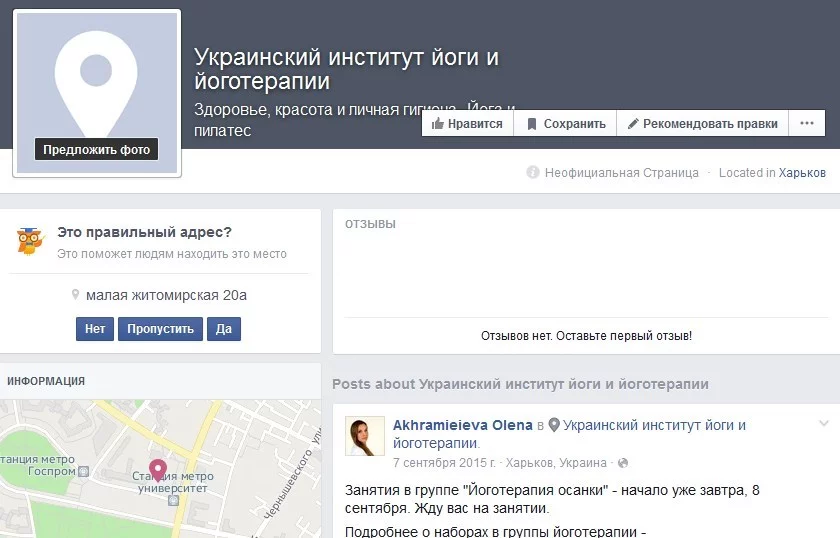840x538 pixels.
Task: Click the address 'малая житомирская 20а'
Action: click(x=166, y=295)
